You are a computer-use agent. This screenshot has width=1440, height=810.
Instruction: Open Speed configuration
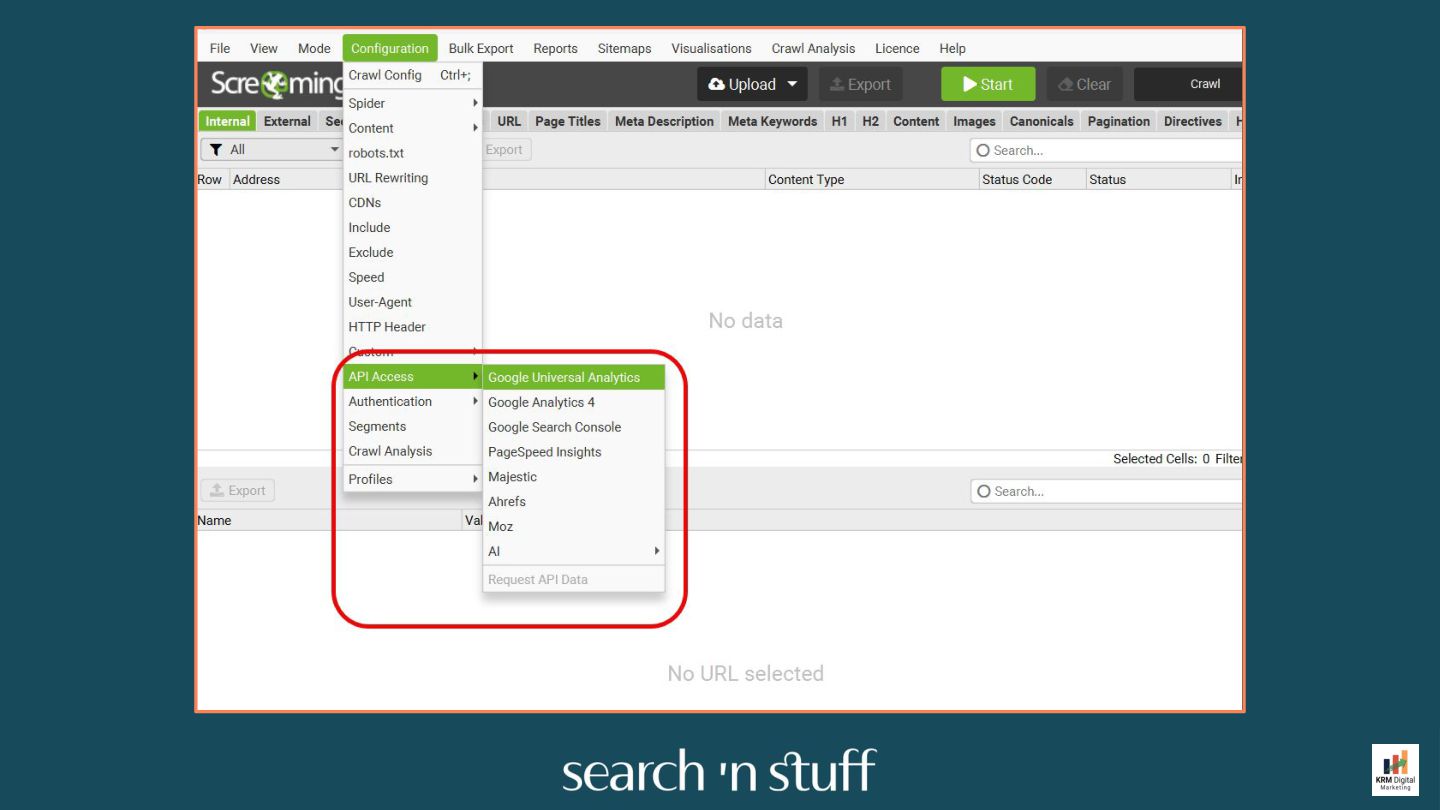coord(412,277)
